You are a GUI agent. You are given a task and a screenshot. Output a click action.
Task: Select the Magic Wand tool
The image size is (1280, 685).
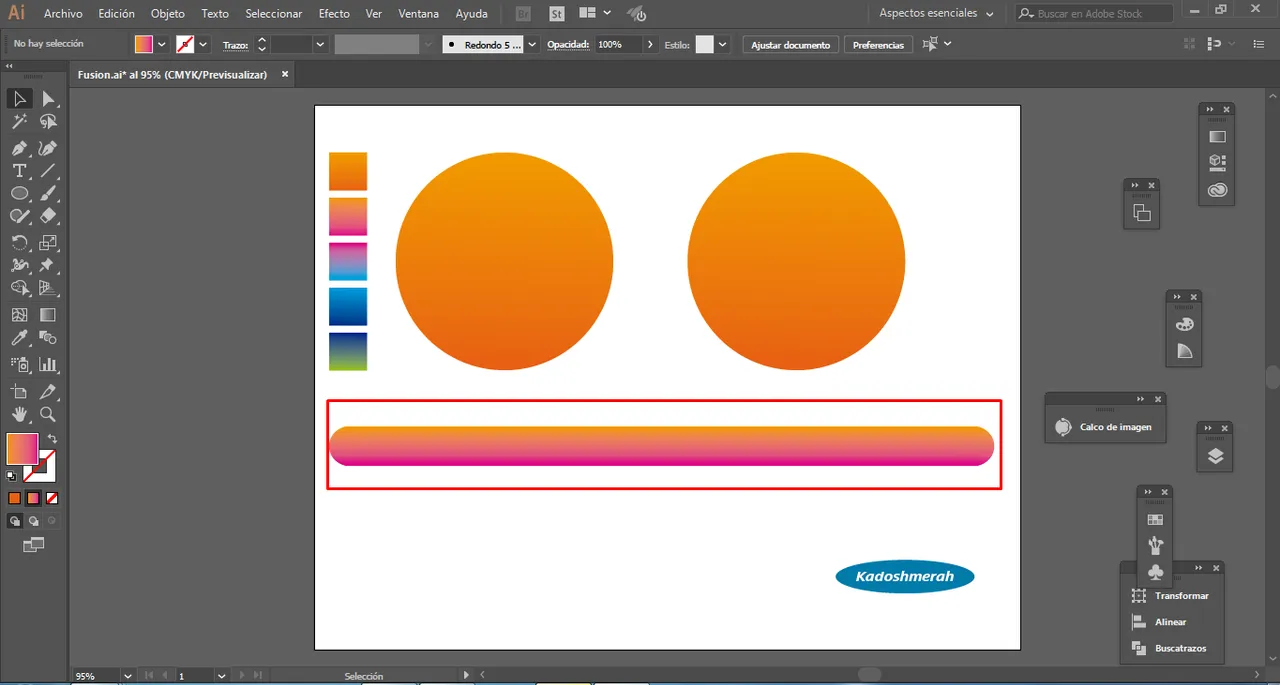click(19, 122)
